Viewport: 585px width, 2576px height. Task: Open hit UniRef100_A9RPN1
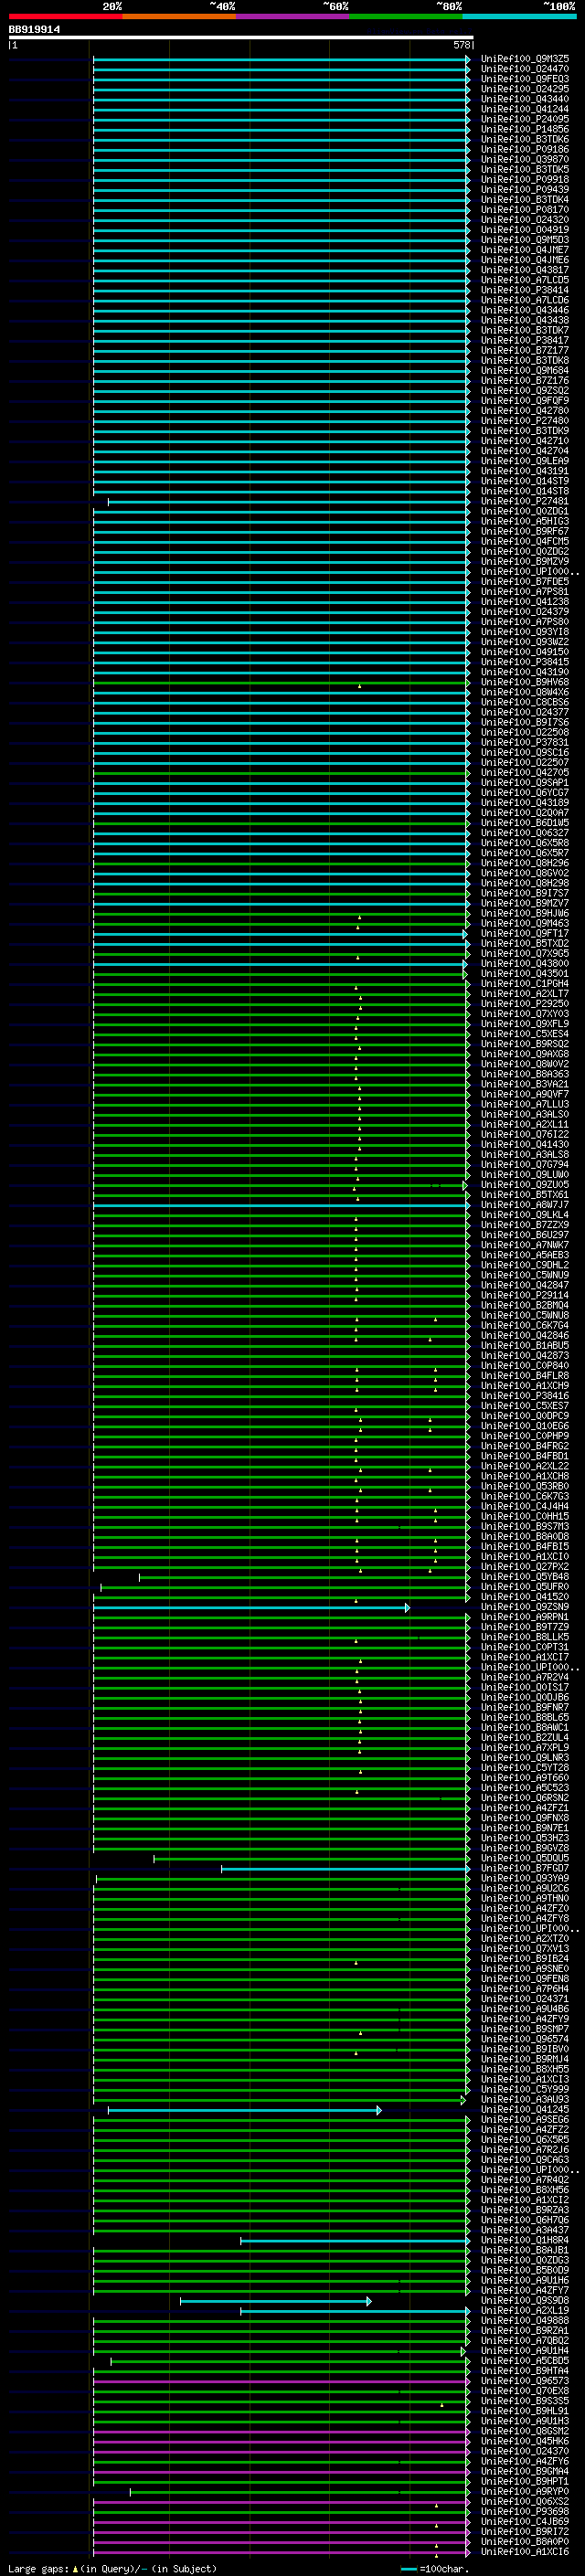pyautogui.click(x=525, y=1617)
